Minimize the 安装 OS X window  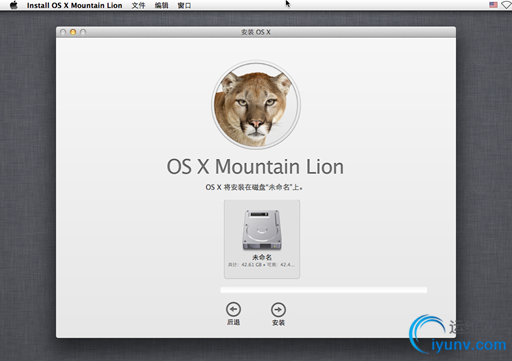coord(73,32)
